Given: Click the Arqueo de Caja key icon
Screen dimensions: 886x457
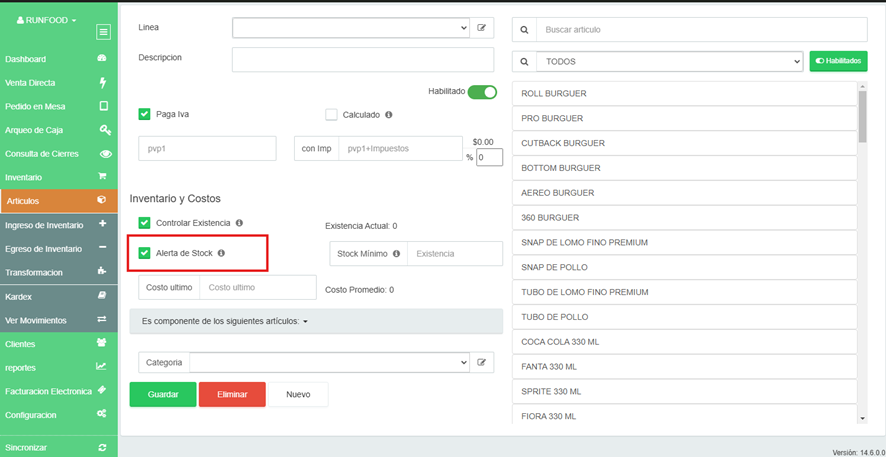Looking at the screenshot, I should (105, 130).
